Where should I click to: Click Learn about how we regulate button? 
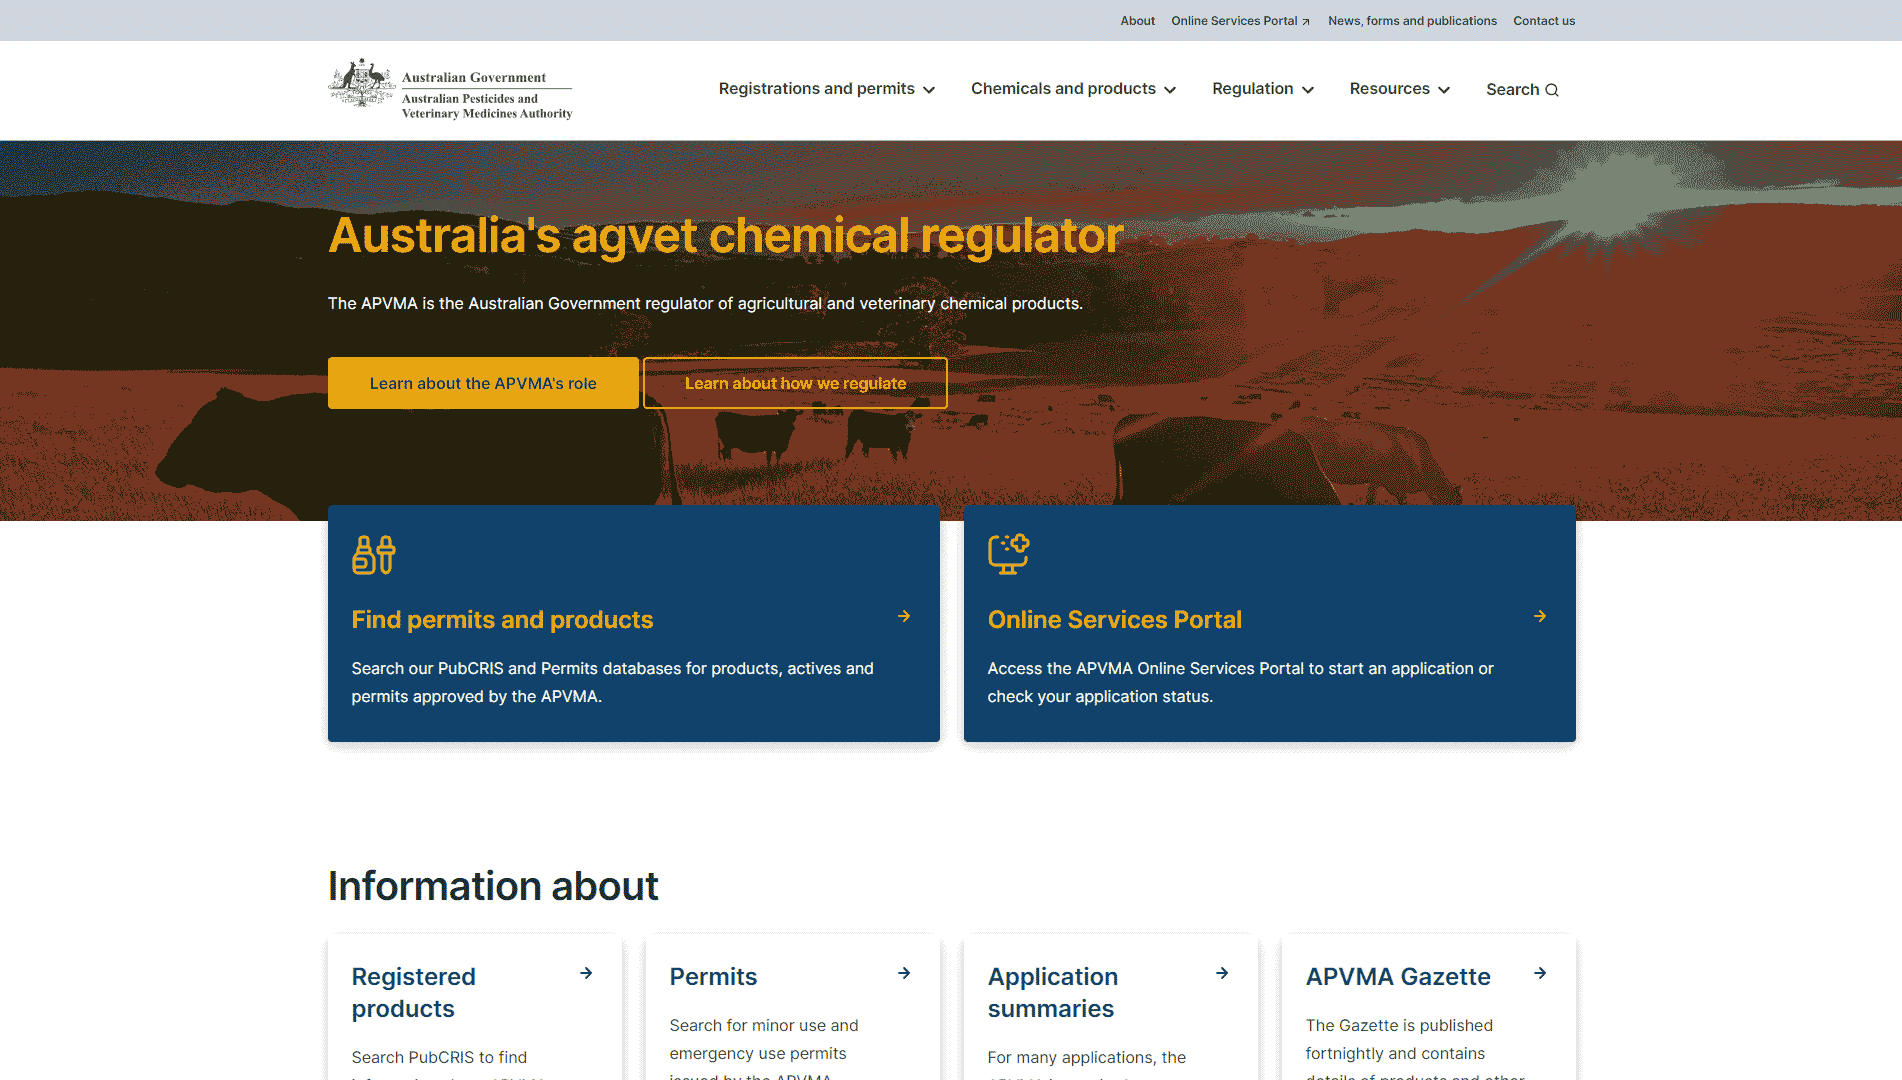click(x=795, y=383)
